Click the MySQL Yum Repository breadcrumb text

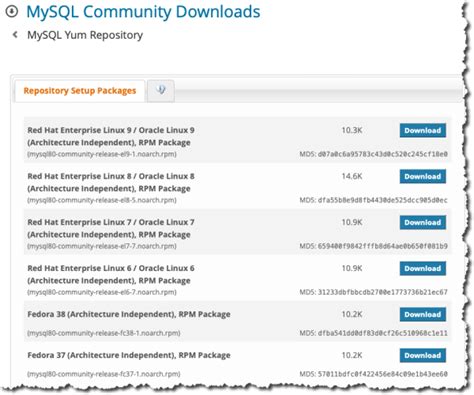pyautogui.click(x=85, y=35)
